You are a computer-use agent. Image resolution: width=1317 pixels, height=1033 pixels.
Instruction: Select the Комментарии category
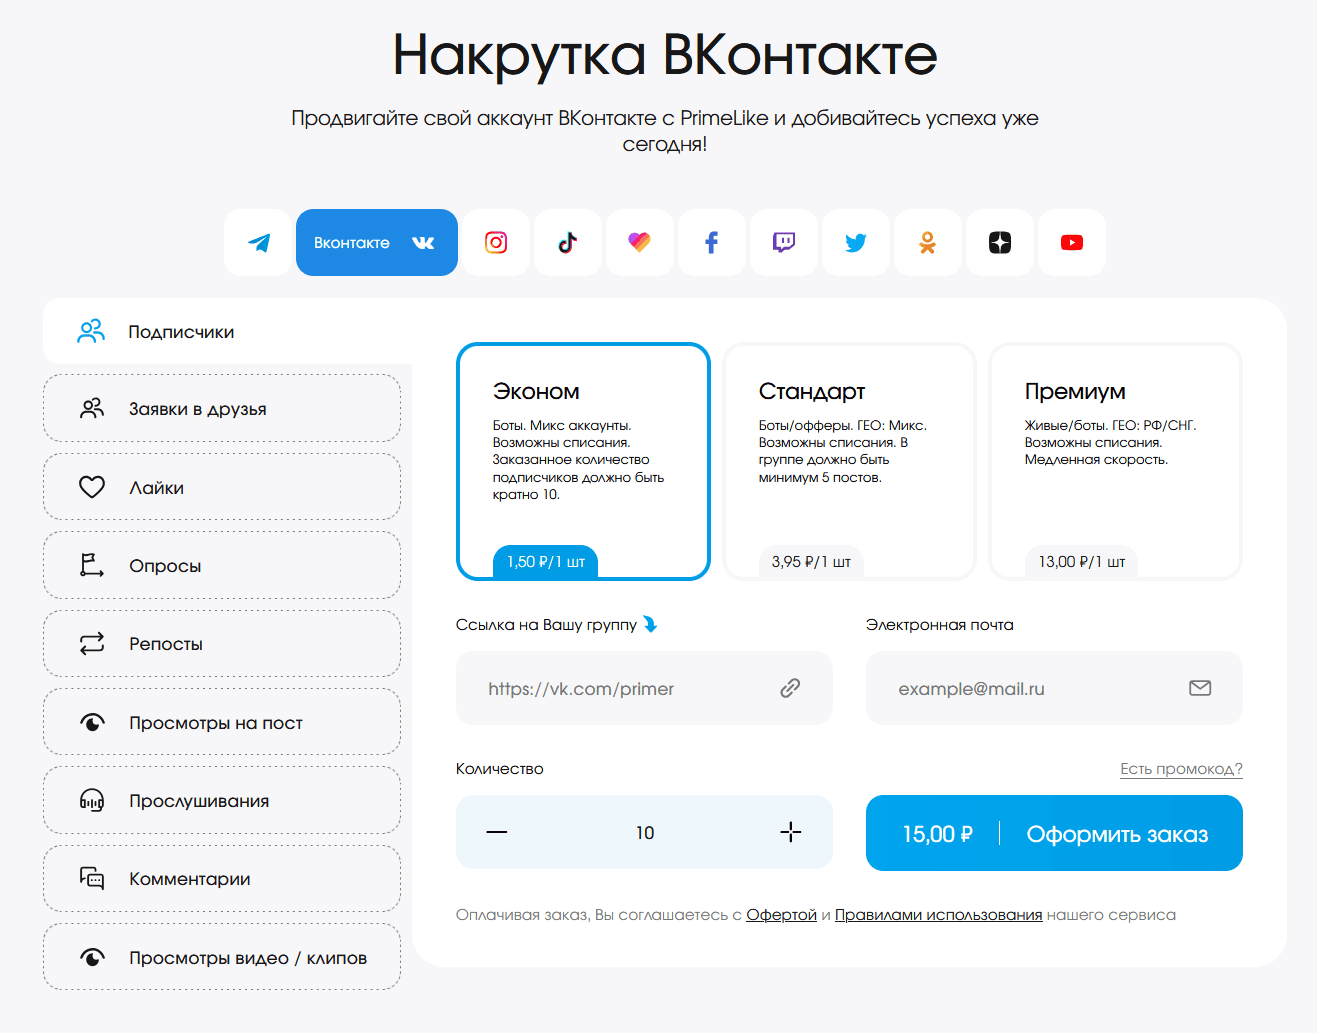(x=222, y=878)
